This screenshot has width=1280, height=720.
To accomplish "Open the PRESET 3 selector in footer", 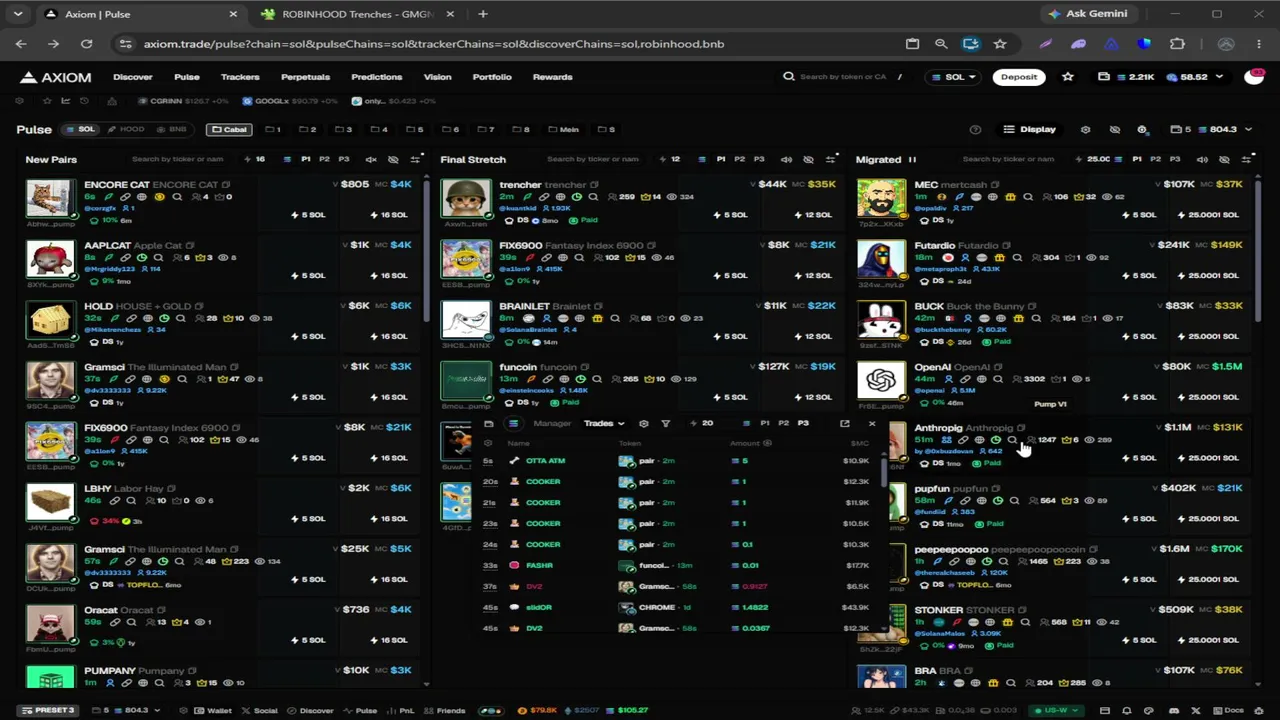I will click(x=47, y=711).
